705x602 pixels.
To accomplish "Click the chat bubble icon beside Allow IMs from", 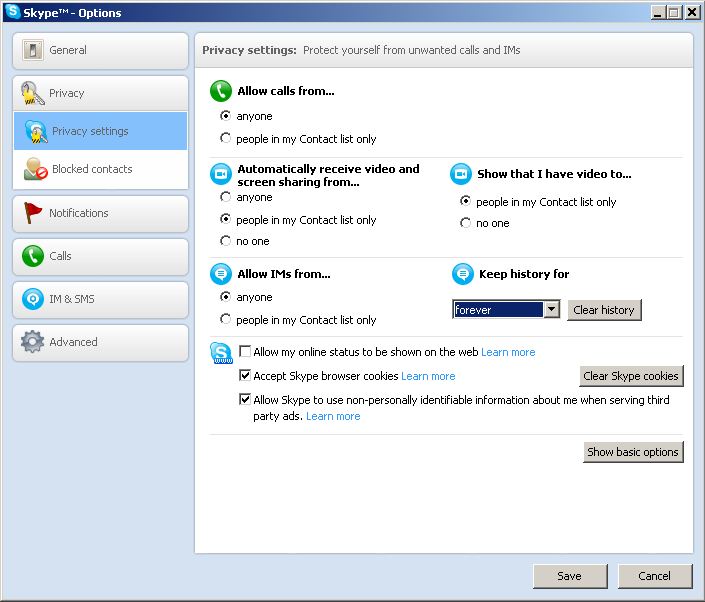I will tap(221, 274).
